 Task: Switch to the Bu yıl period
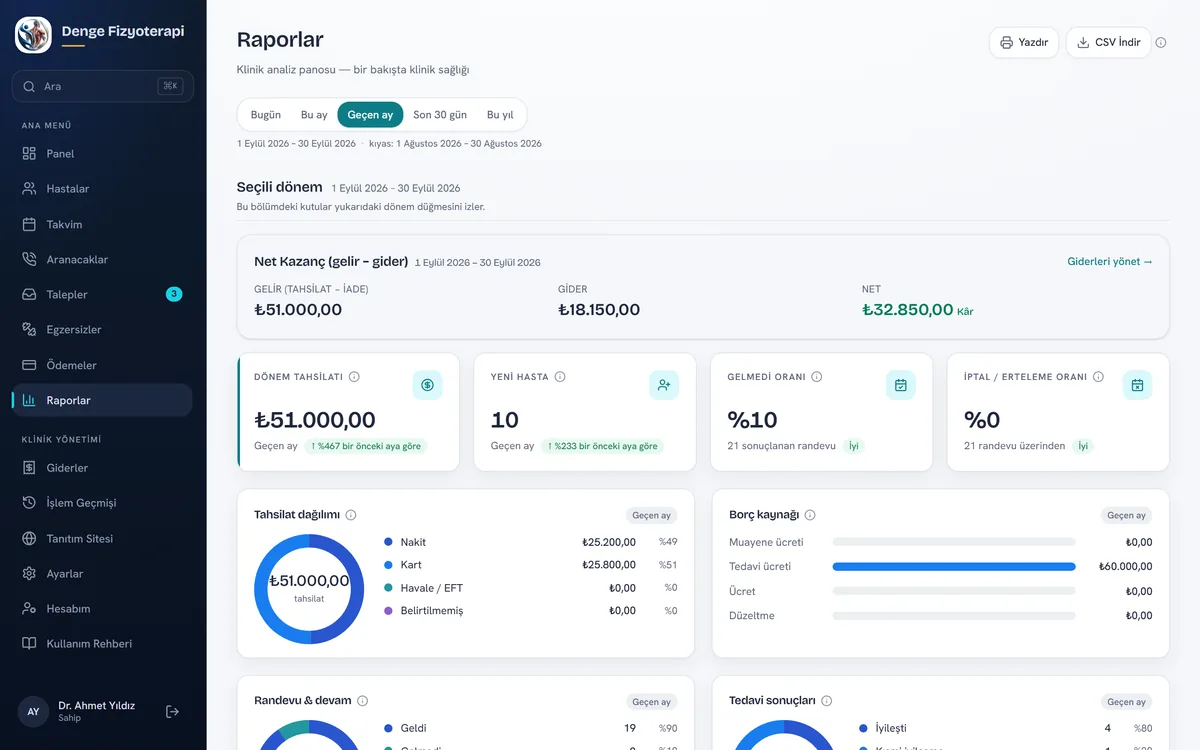[x=500, y=115]
